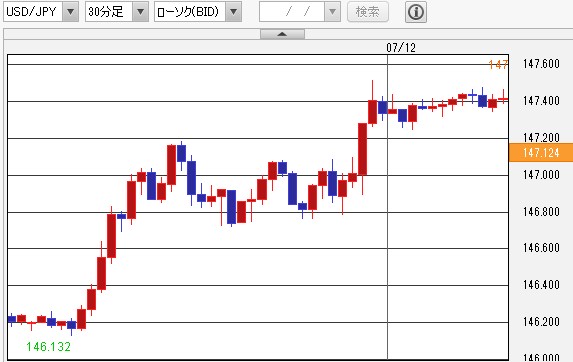Open the ローソク(BID) chart type dropdown arrow
The height and width of the screenshot is (362, 573).
pyautogui.click(x=234, y=12)
